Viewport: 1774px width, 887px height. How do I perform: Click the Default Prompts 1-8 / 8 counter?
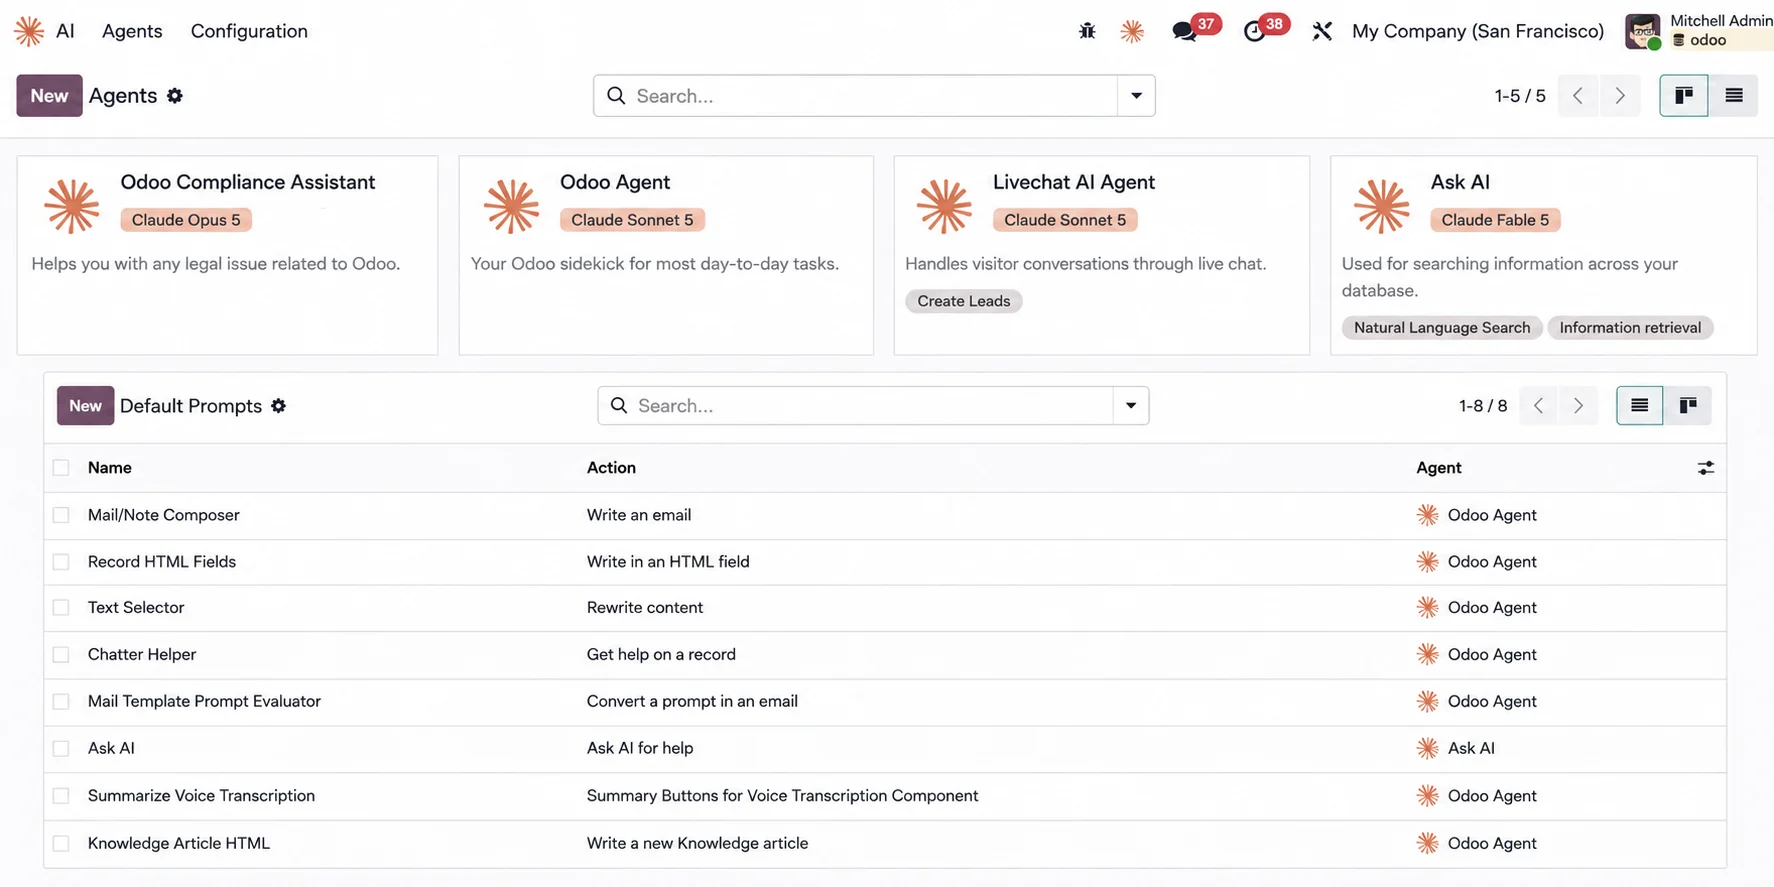click(1483, 406)
